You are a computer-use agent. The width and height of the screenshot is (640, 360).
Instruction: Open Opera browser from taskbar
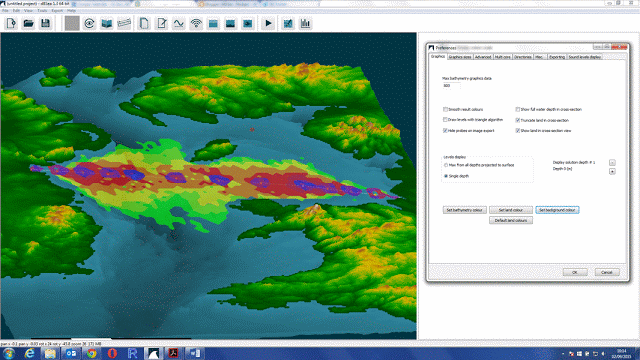coord(112,353)
